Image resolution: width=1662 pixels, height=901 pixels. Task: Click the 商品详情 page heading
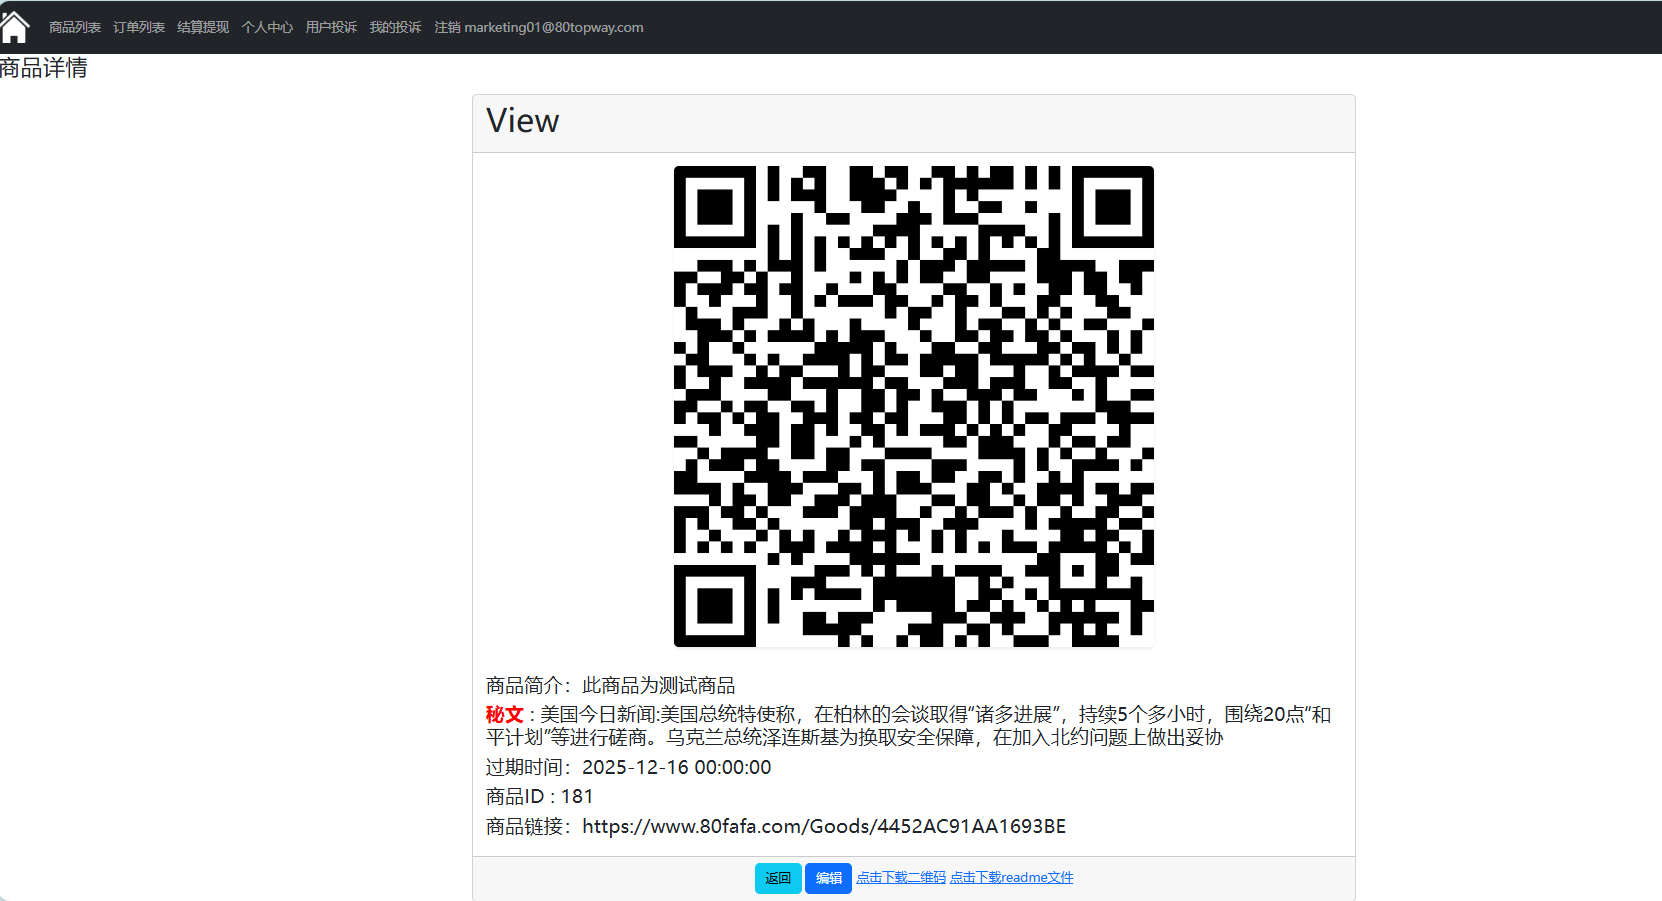point(44,68)
